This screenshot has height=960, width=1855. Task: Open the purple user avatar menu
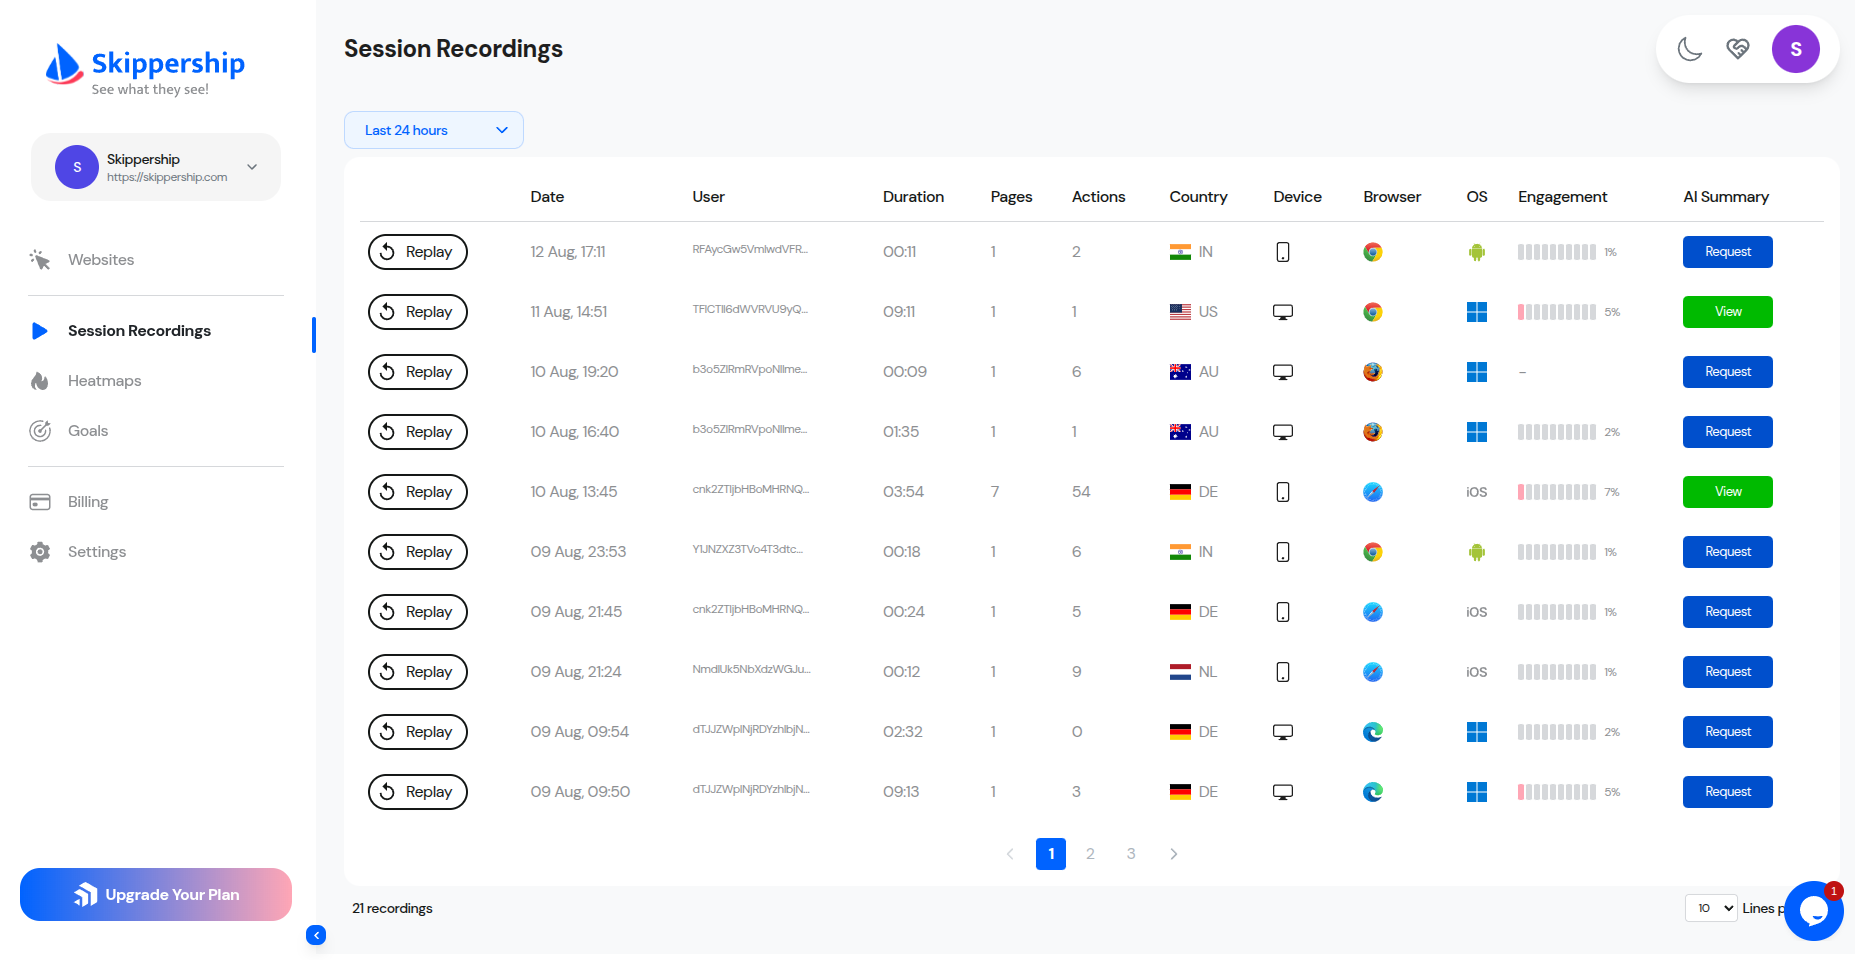point(1795,49)
